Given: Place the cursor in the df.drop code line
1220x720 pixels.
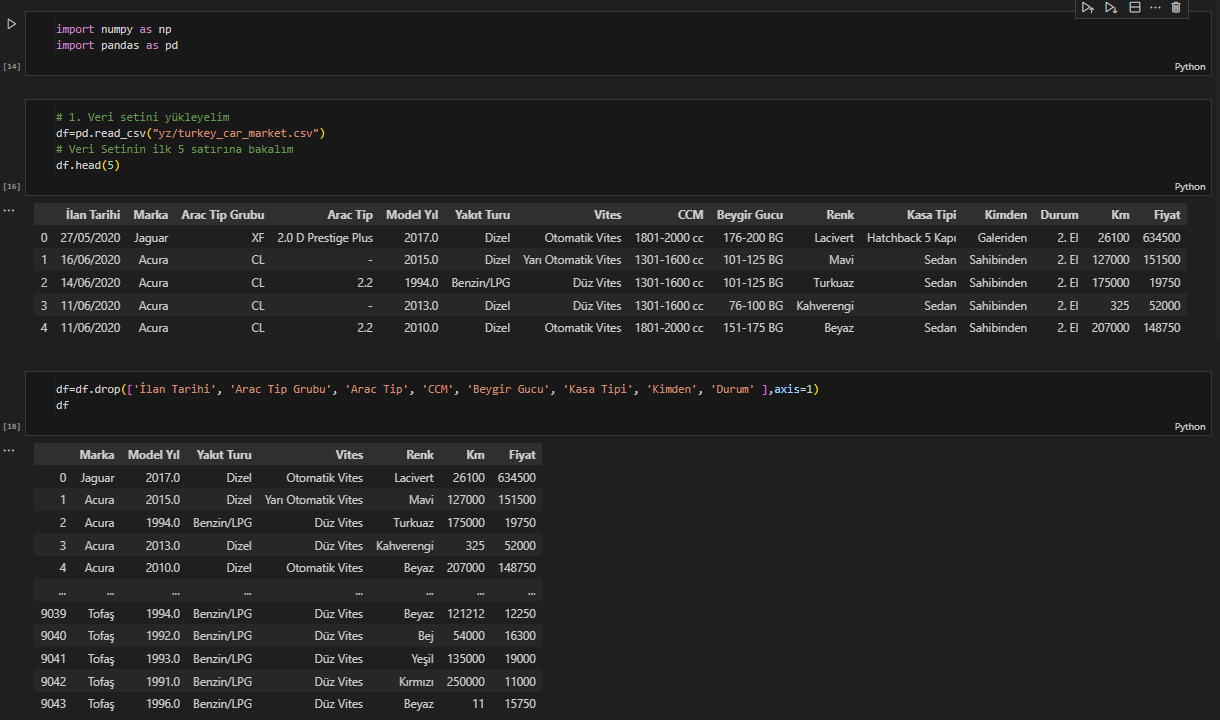Looking at the screenshot, I should [x=400, y=389].
